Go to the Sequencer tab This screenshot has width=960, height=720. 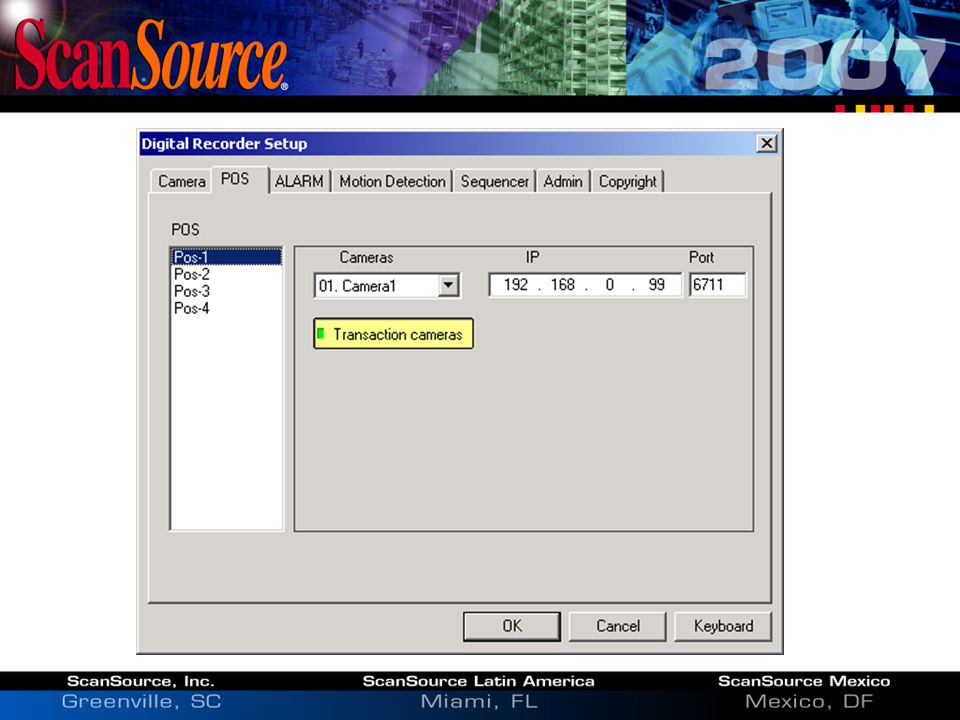point(494,181)
